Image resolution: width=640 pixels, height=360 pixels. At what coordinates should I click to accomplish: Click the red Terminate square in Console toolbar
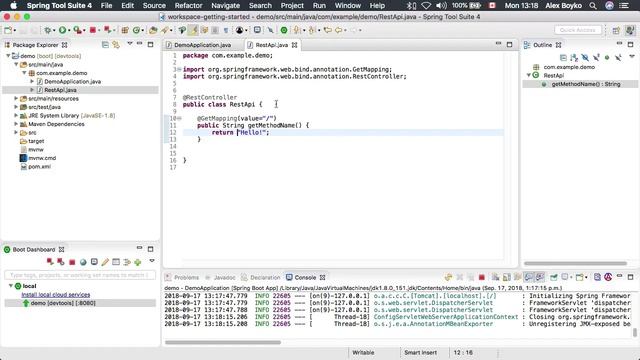pyautogui.click(x=482, y=278)
